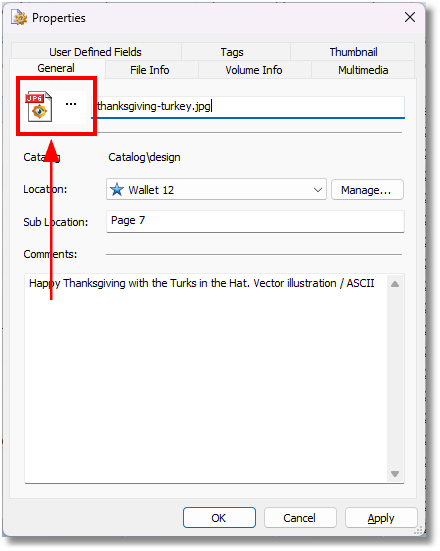This screenshot has width=440, height=551.
Task: Click the Apply button
Action: tap(381, 518)
